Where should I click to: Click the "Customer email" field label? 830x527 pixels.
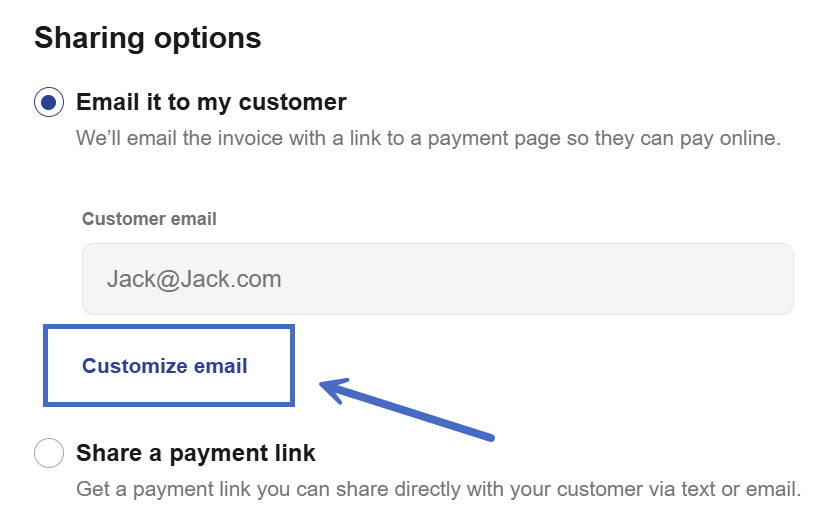tap(149, 219)
